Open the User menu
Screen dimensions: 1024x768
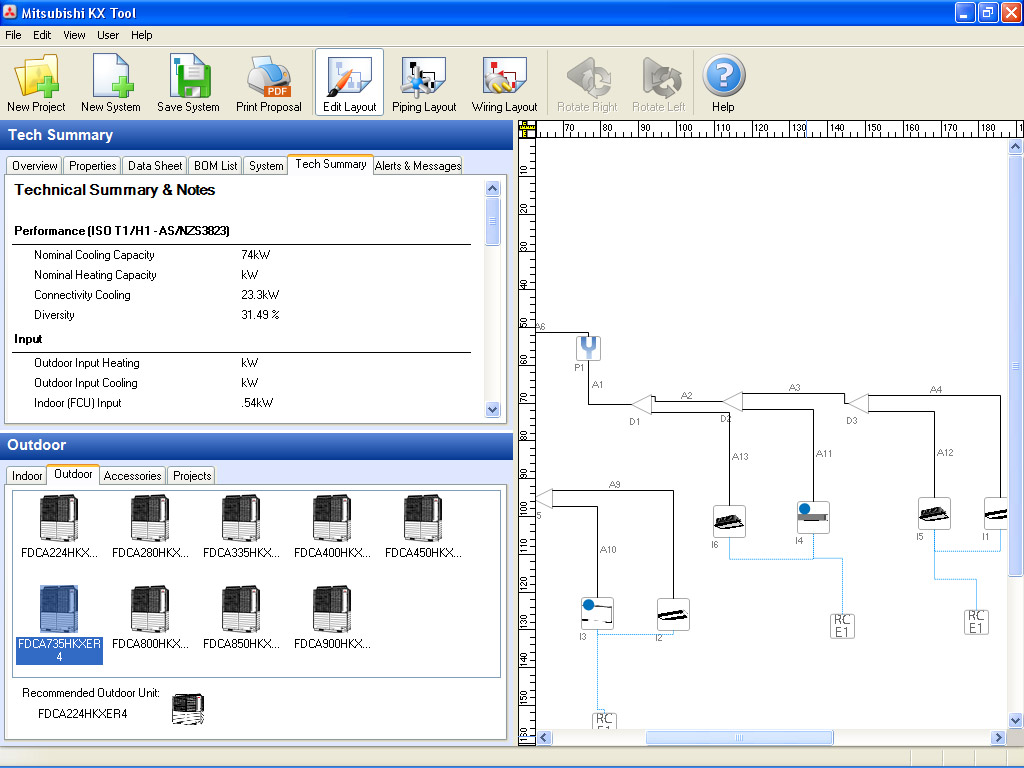(108, 35)
